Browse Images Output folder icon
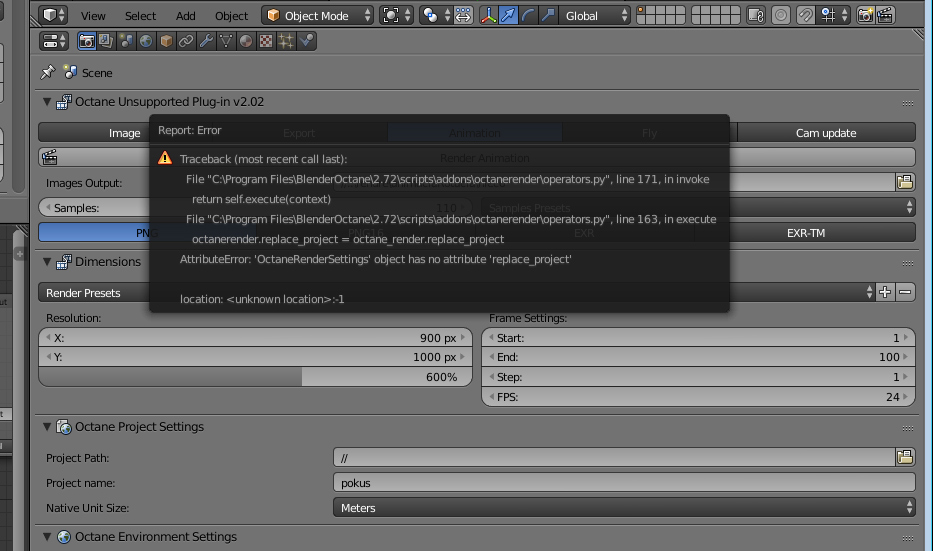This screenshot has height=551, width=933. tap(905, 182)
